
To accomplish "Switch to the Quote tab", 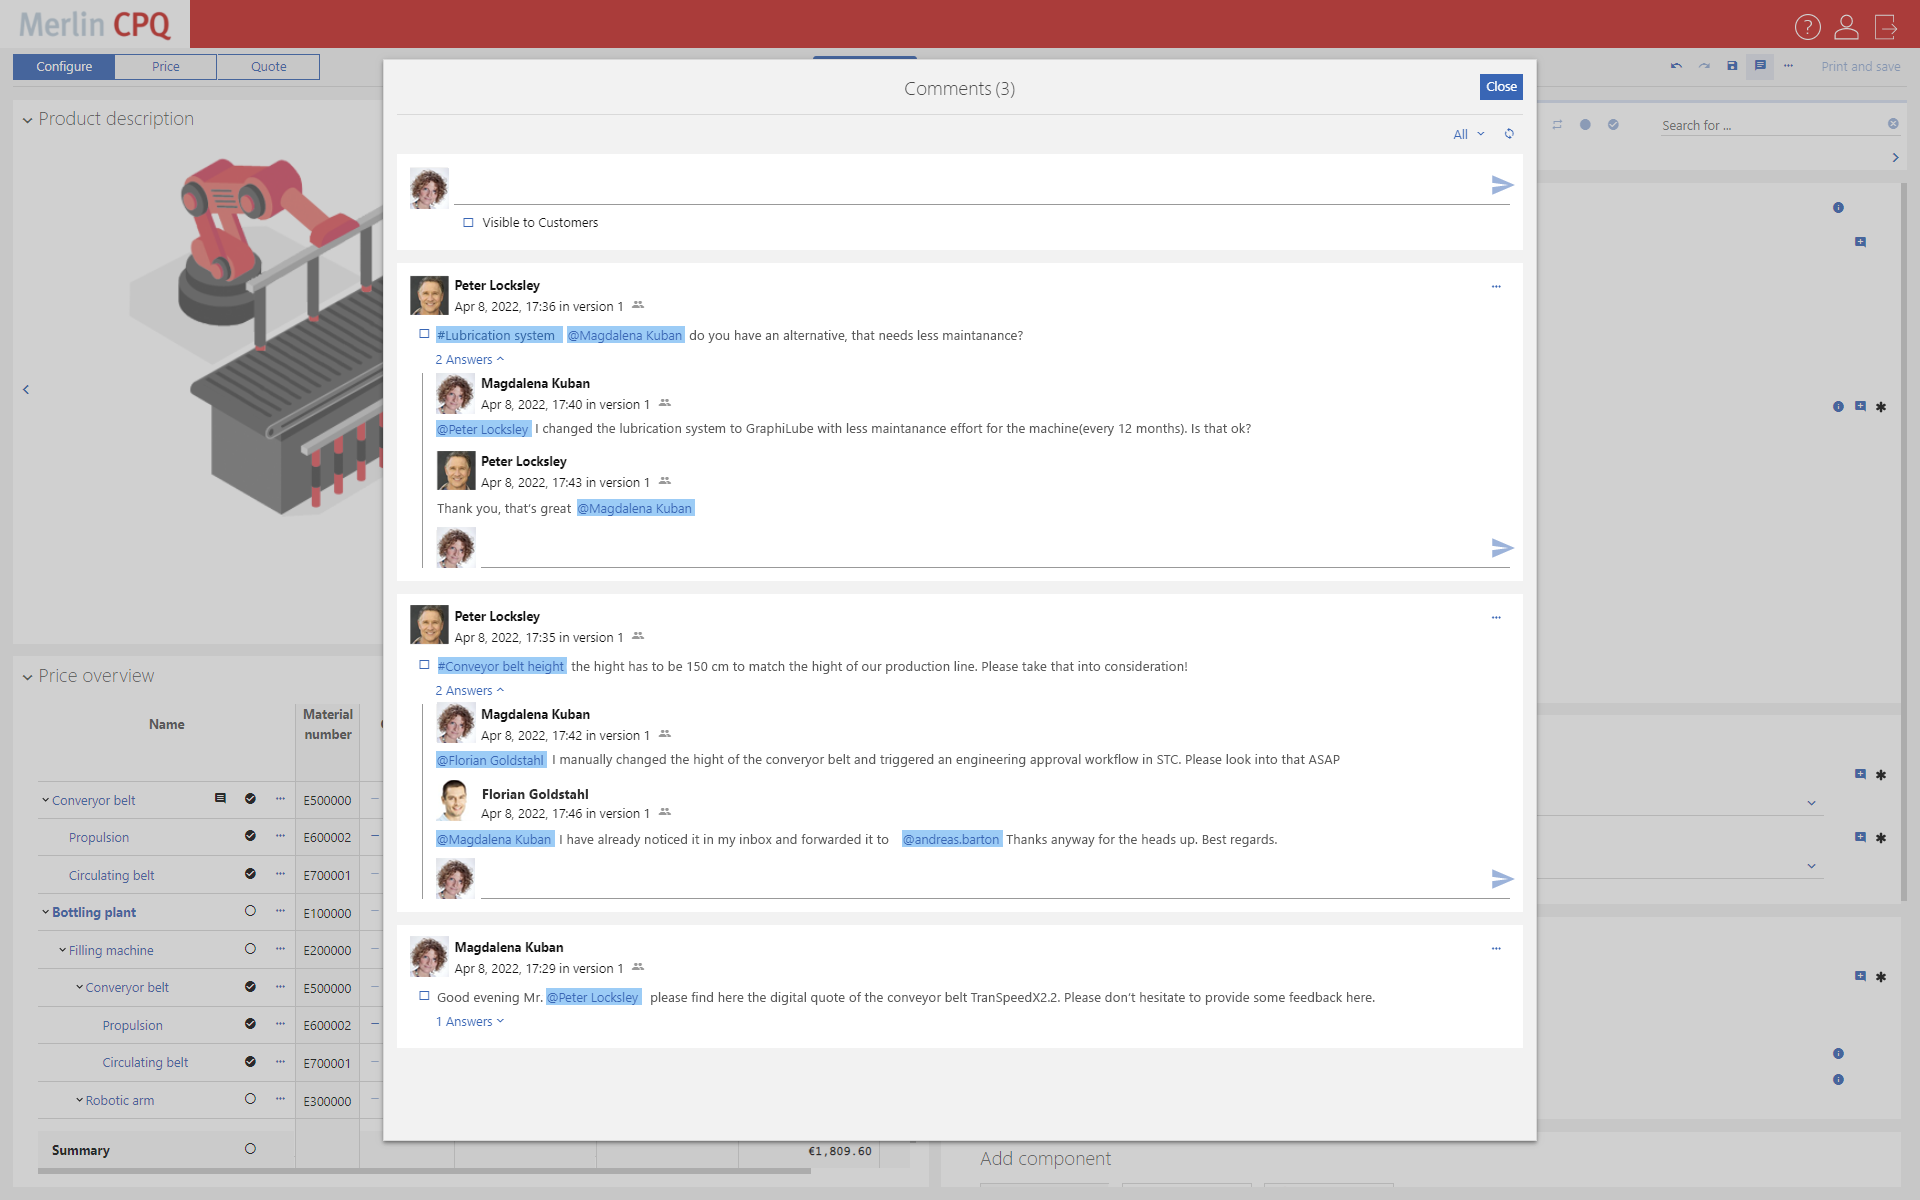I will (x=268, y=67).
